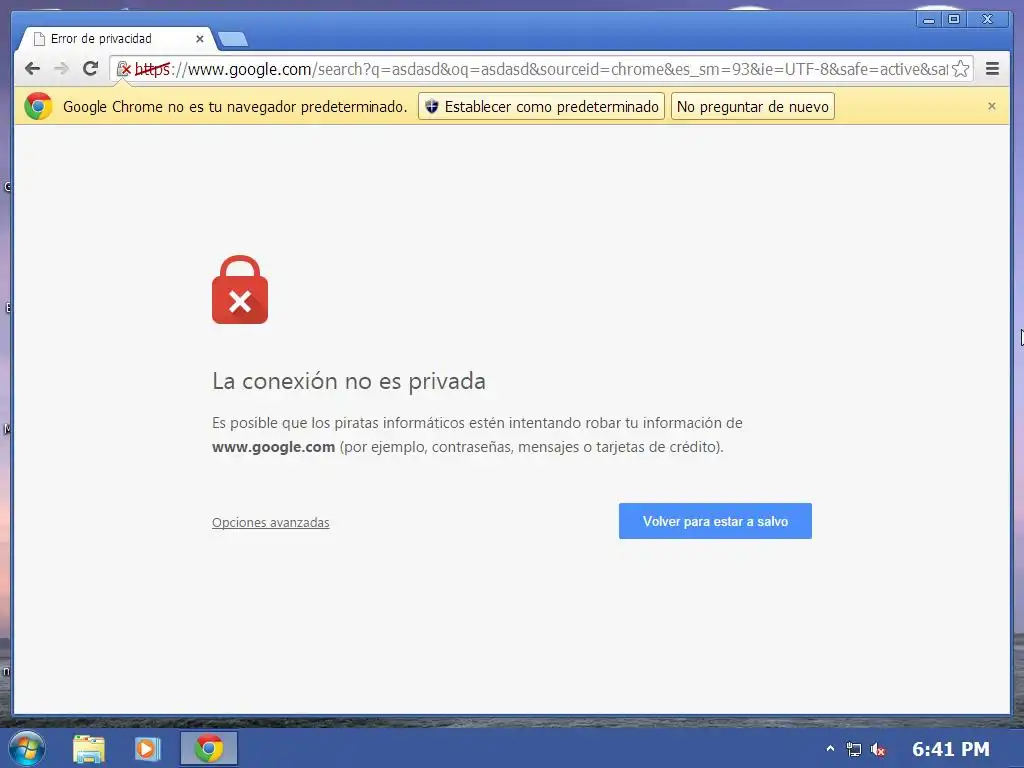Click the infobar text about default browser
This screenshot has height=768, width=1024.
235,106
